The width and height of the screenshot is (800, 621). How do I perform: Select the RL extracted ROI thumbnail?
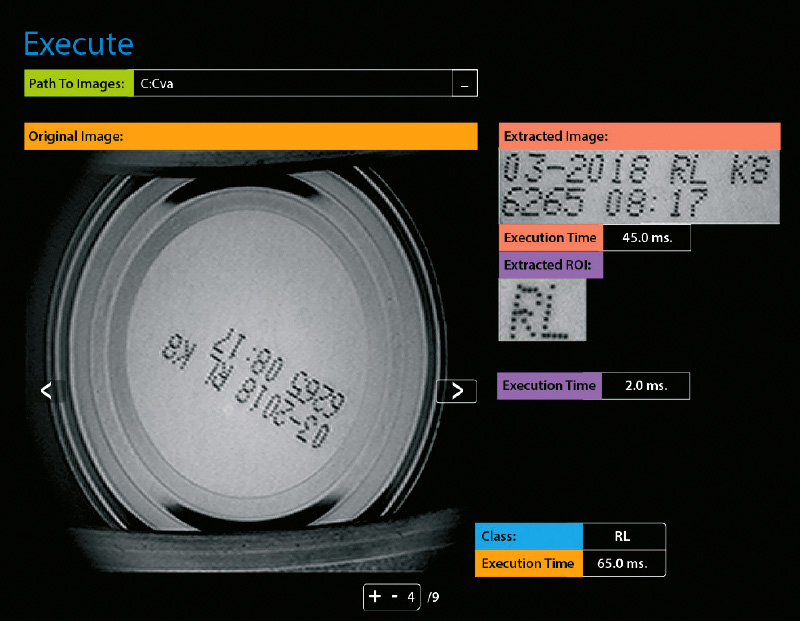point(542,310)
